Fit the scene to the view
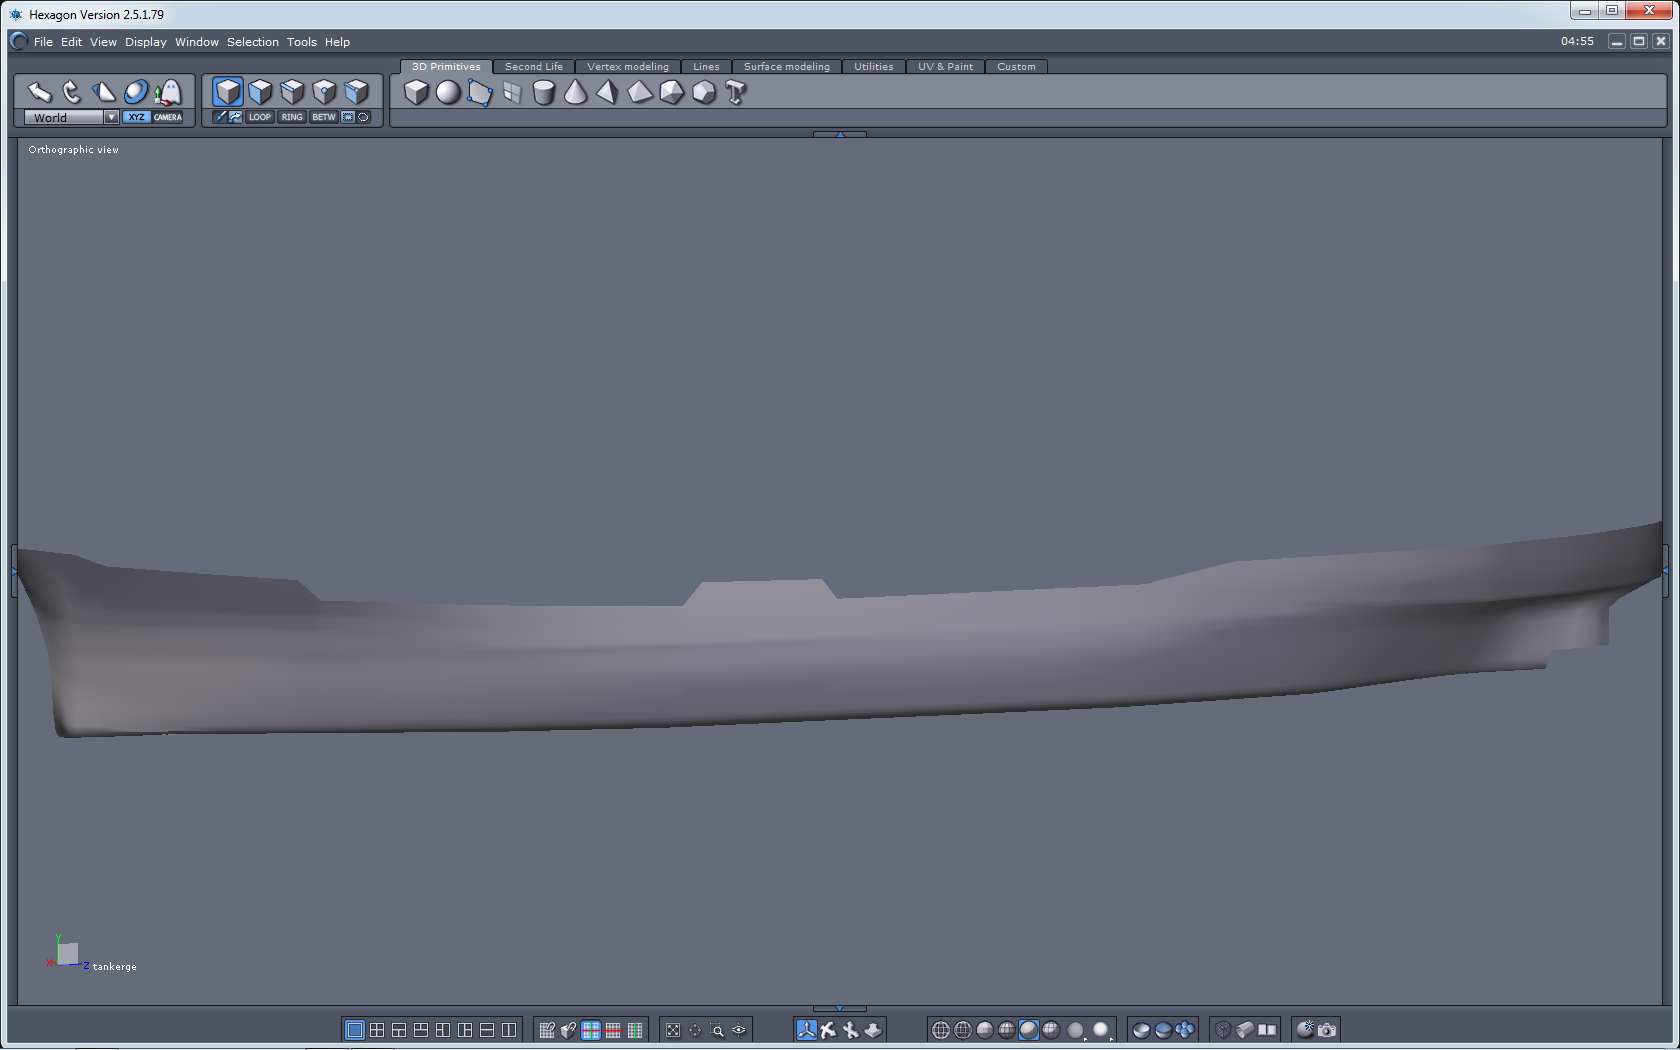 coord(673,1030)
